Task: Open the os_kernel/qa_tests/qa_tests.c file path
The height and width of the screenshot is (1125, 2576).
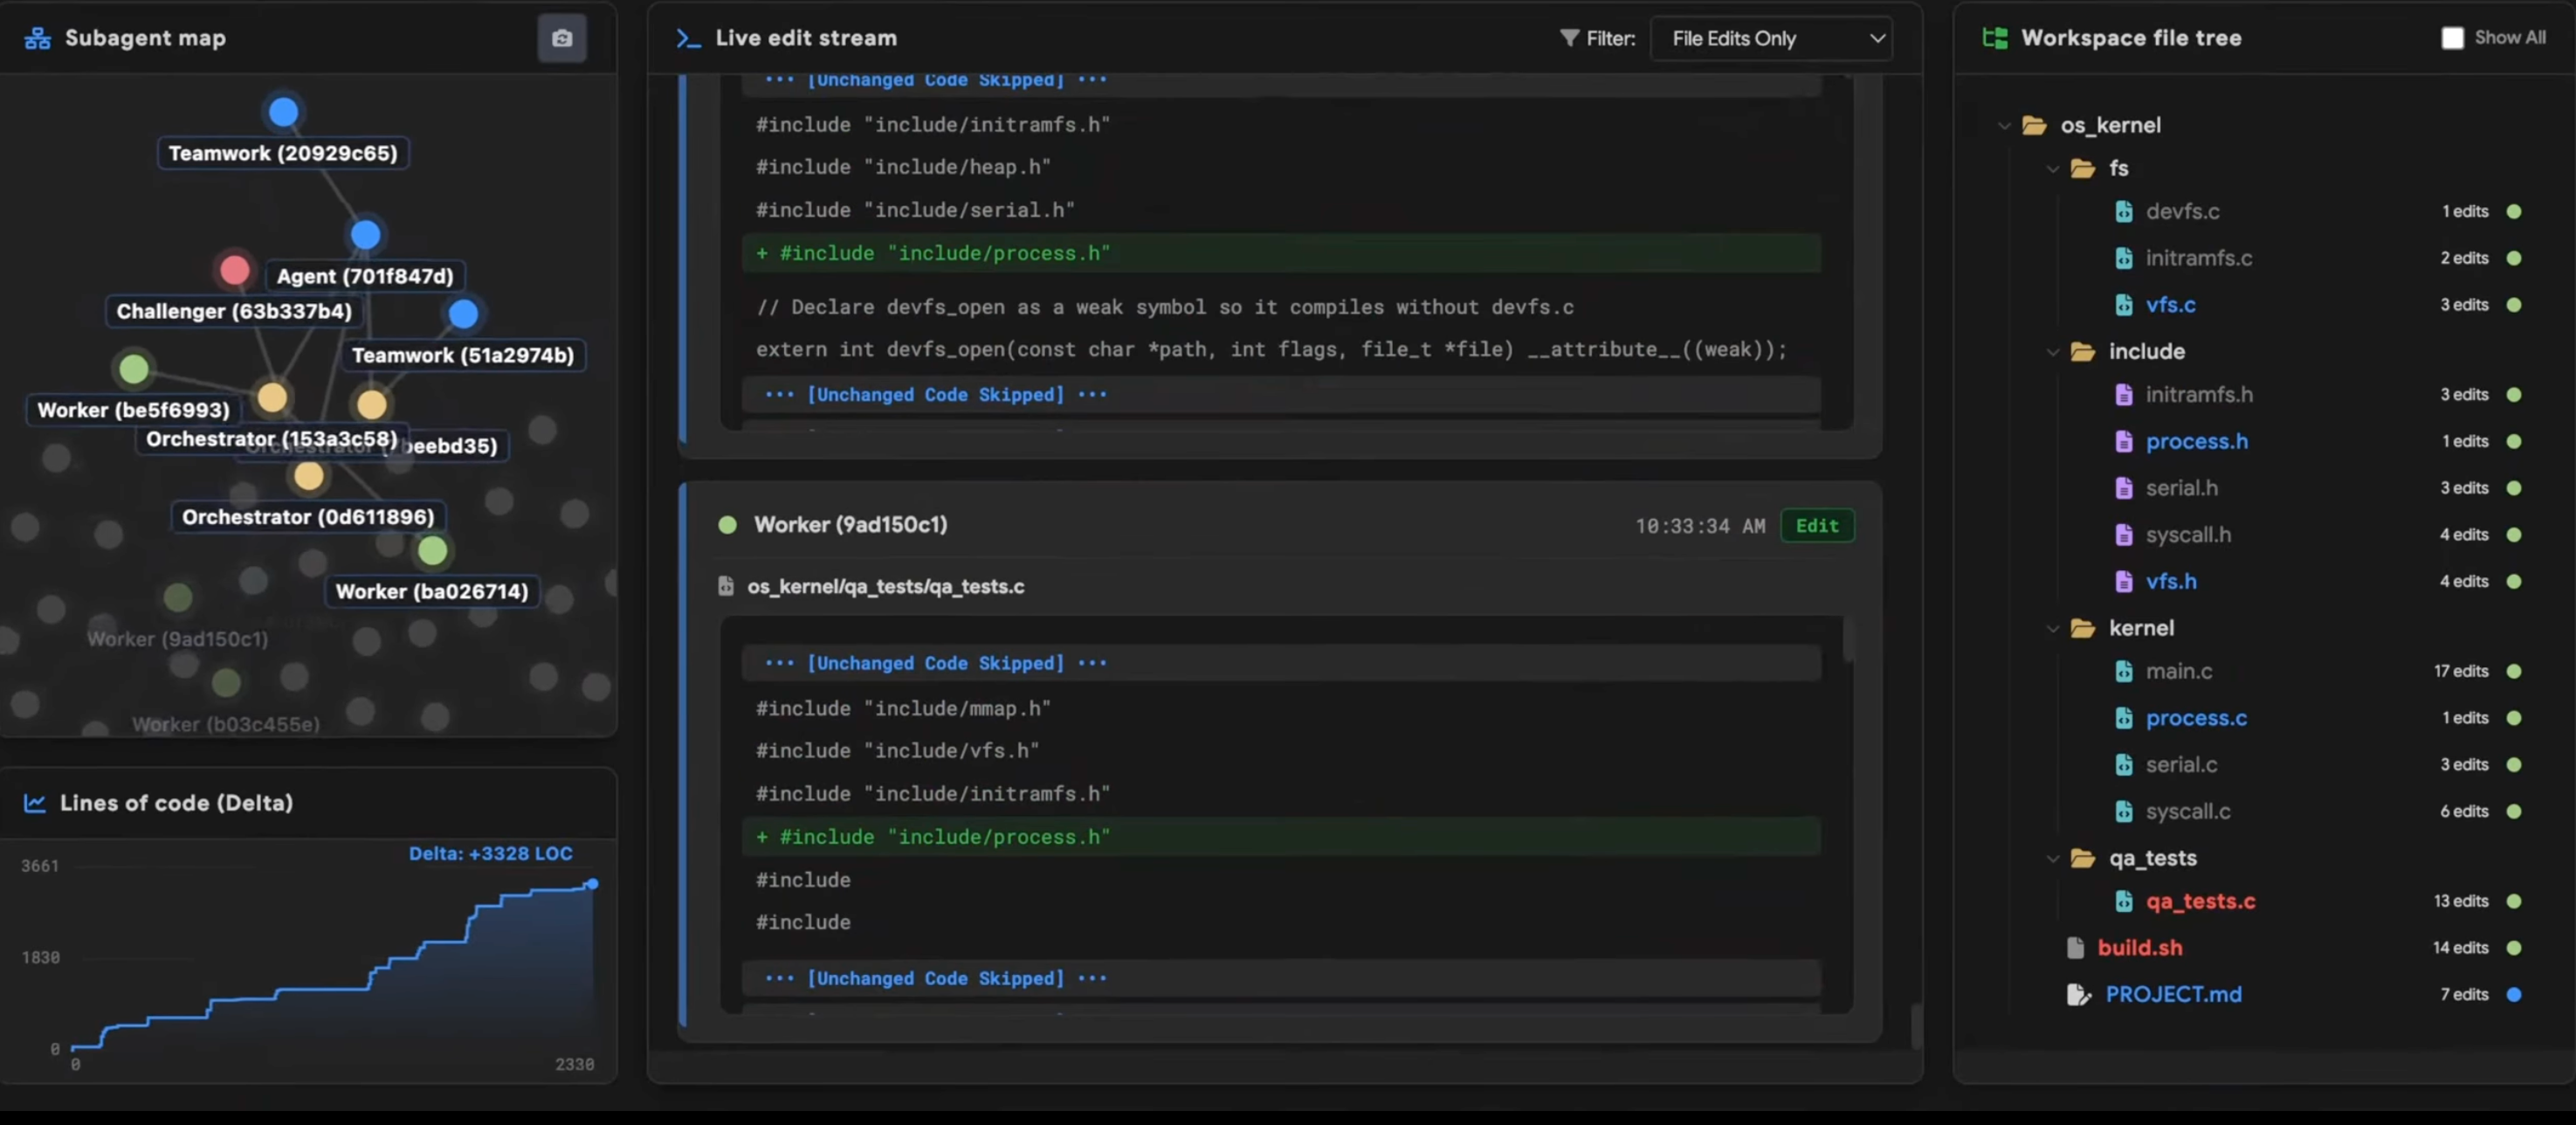Action: point(885,586)
